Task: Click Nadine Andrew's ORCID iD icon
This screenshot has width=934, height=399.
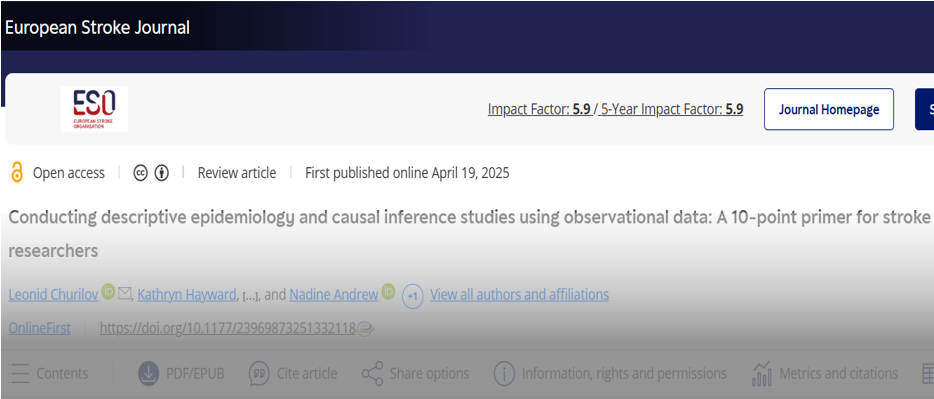Action: pyautogui.click(x=388, y=292)
